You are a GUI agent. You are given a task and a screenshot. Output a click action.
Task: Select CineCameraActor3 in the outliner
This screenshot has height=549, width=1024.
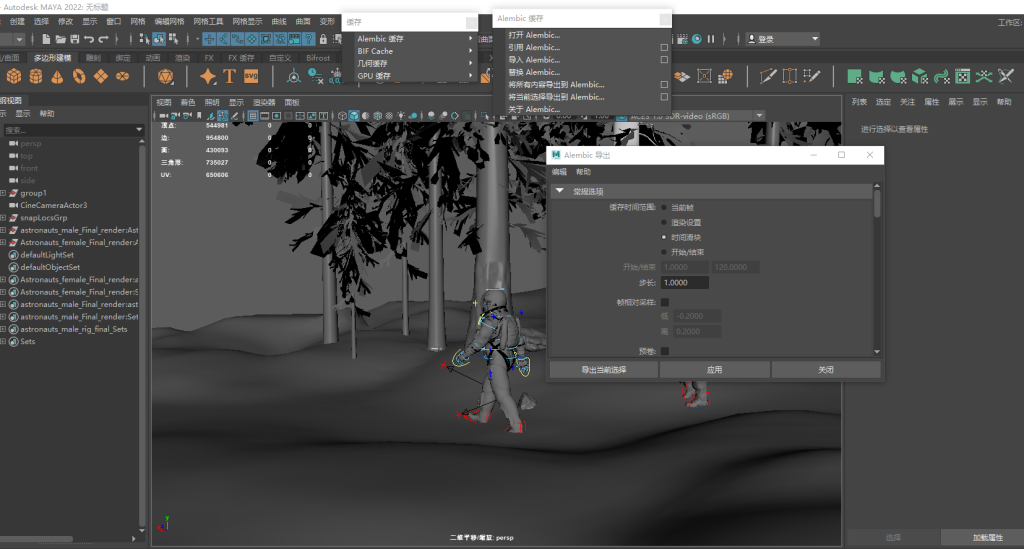pyautogui.click(x=53, y=206)
